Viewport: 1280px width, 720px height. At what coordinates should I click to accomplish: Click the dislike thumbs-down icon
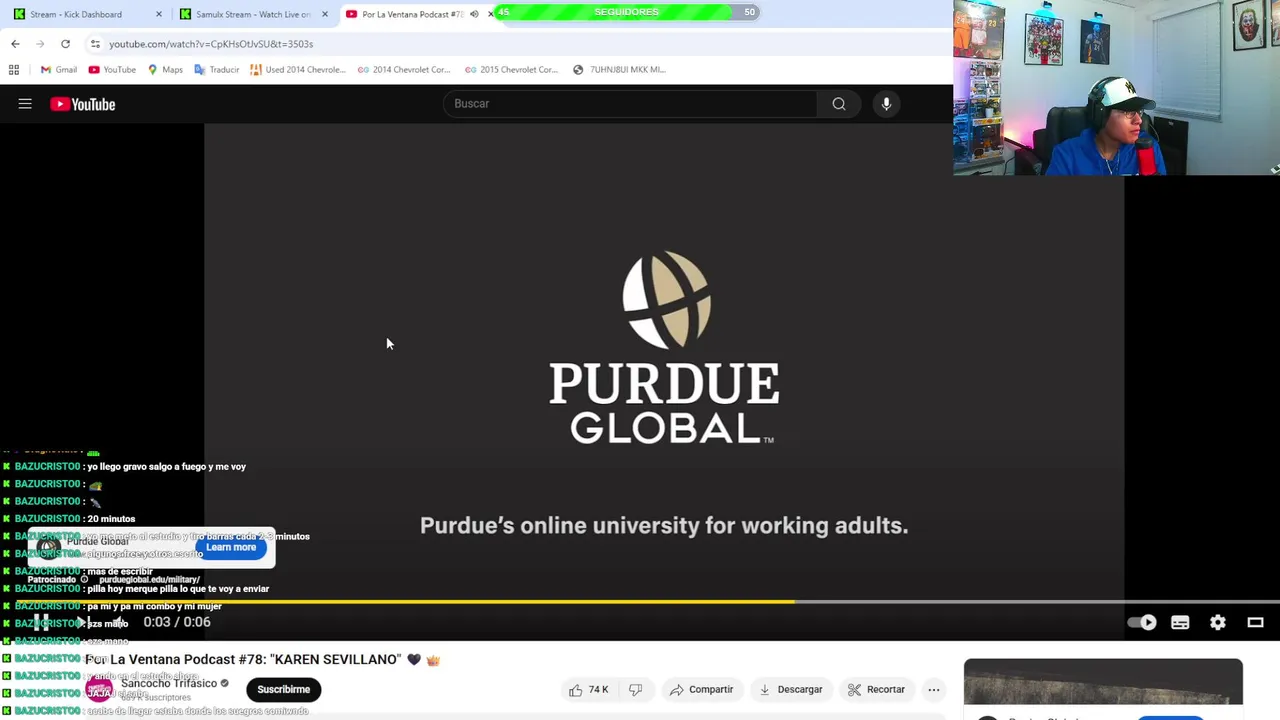pyautogui.click(x=635, y=690)
